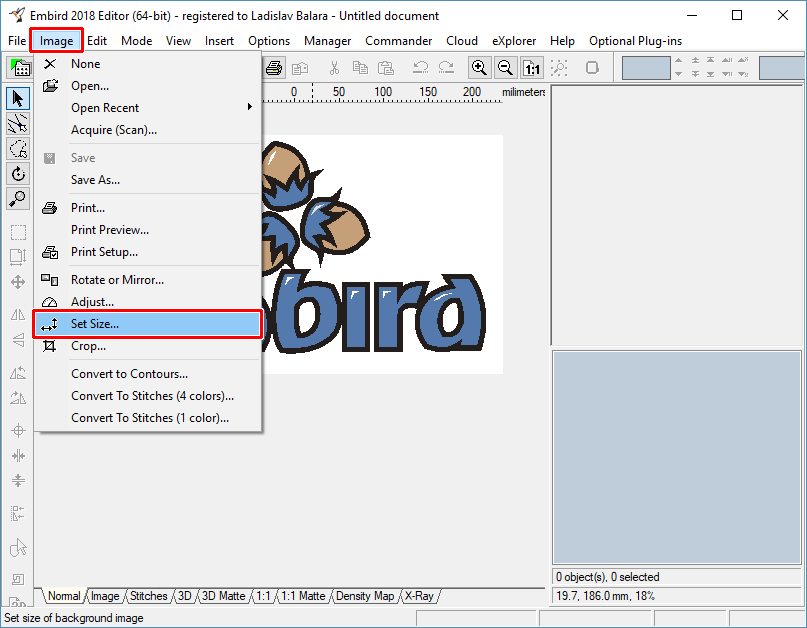Open the Manager menu

pos(327,41)
